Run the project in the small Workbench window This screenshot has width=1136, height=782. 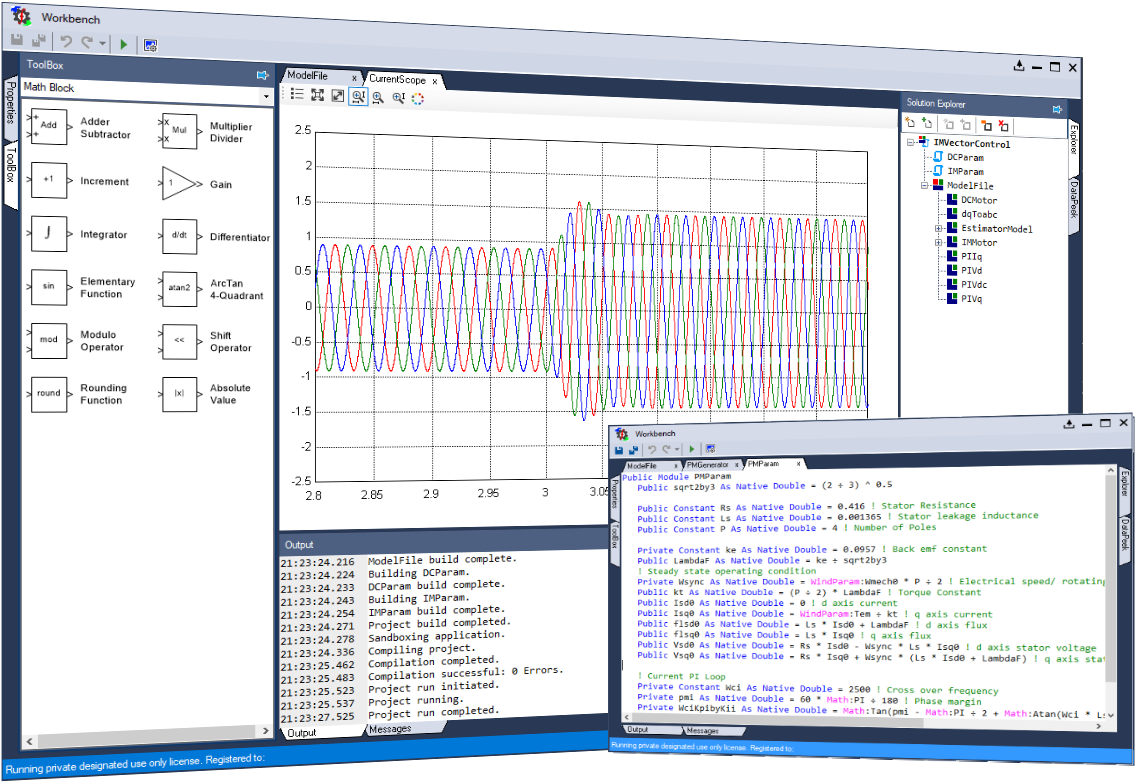point(692,449)
